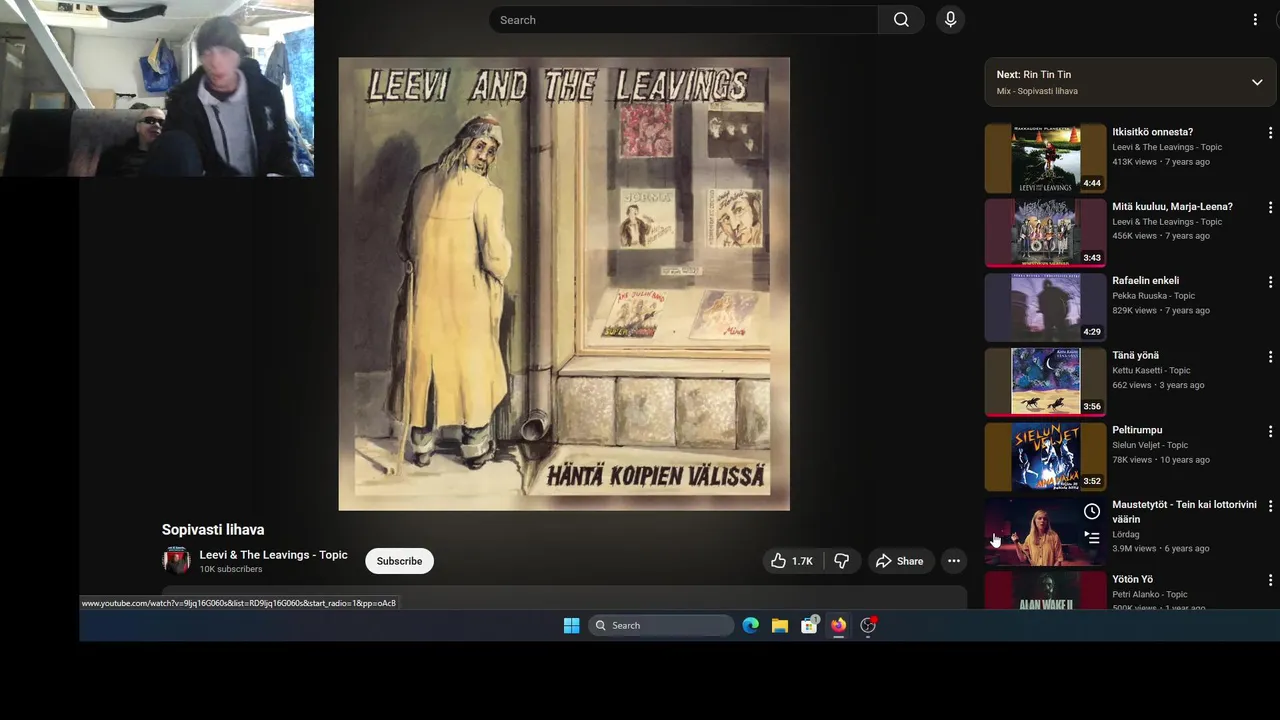
Task: Open options menu for Tänä yönä
Action: coord(1270,356)
